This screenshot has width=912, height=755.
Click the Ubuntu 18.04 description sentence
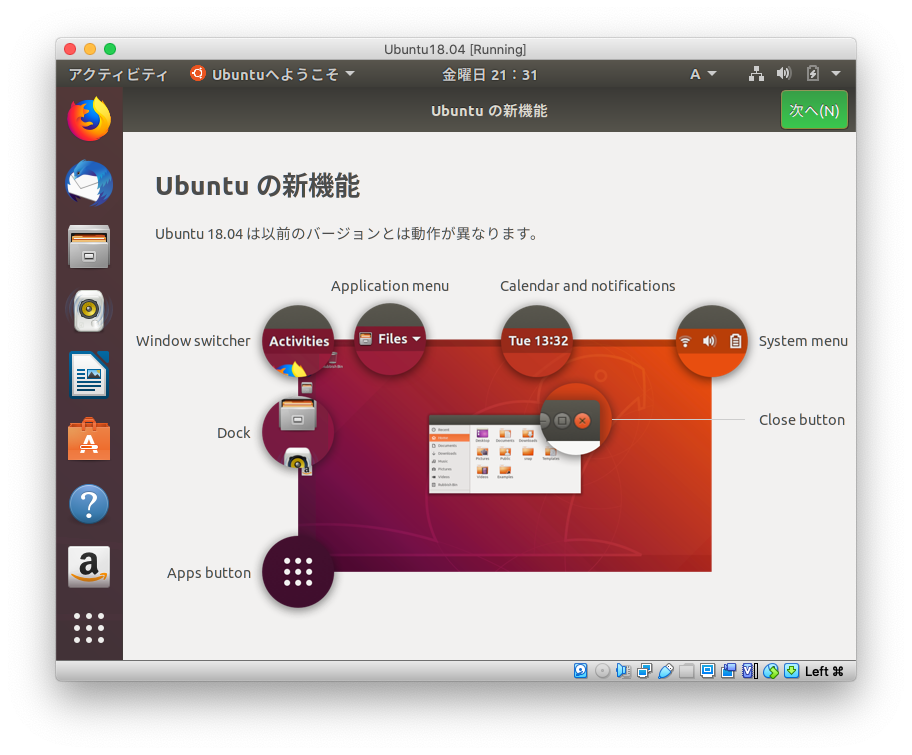tap(347, 234)
